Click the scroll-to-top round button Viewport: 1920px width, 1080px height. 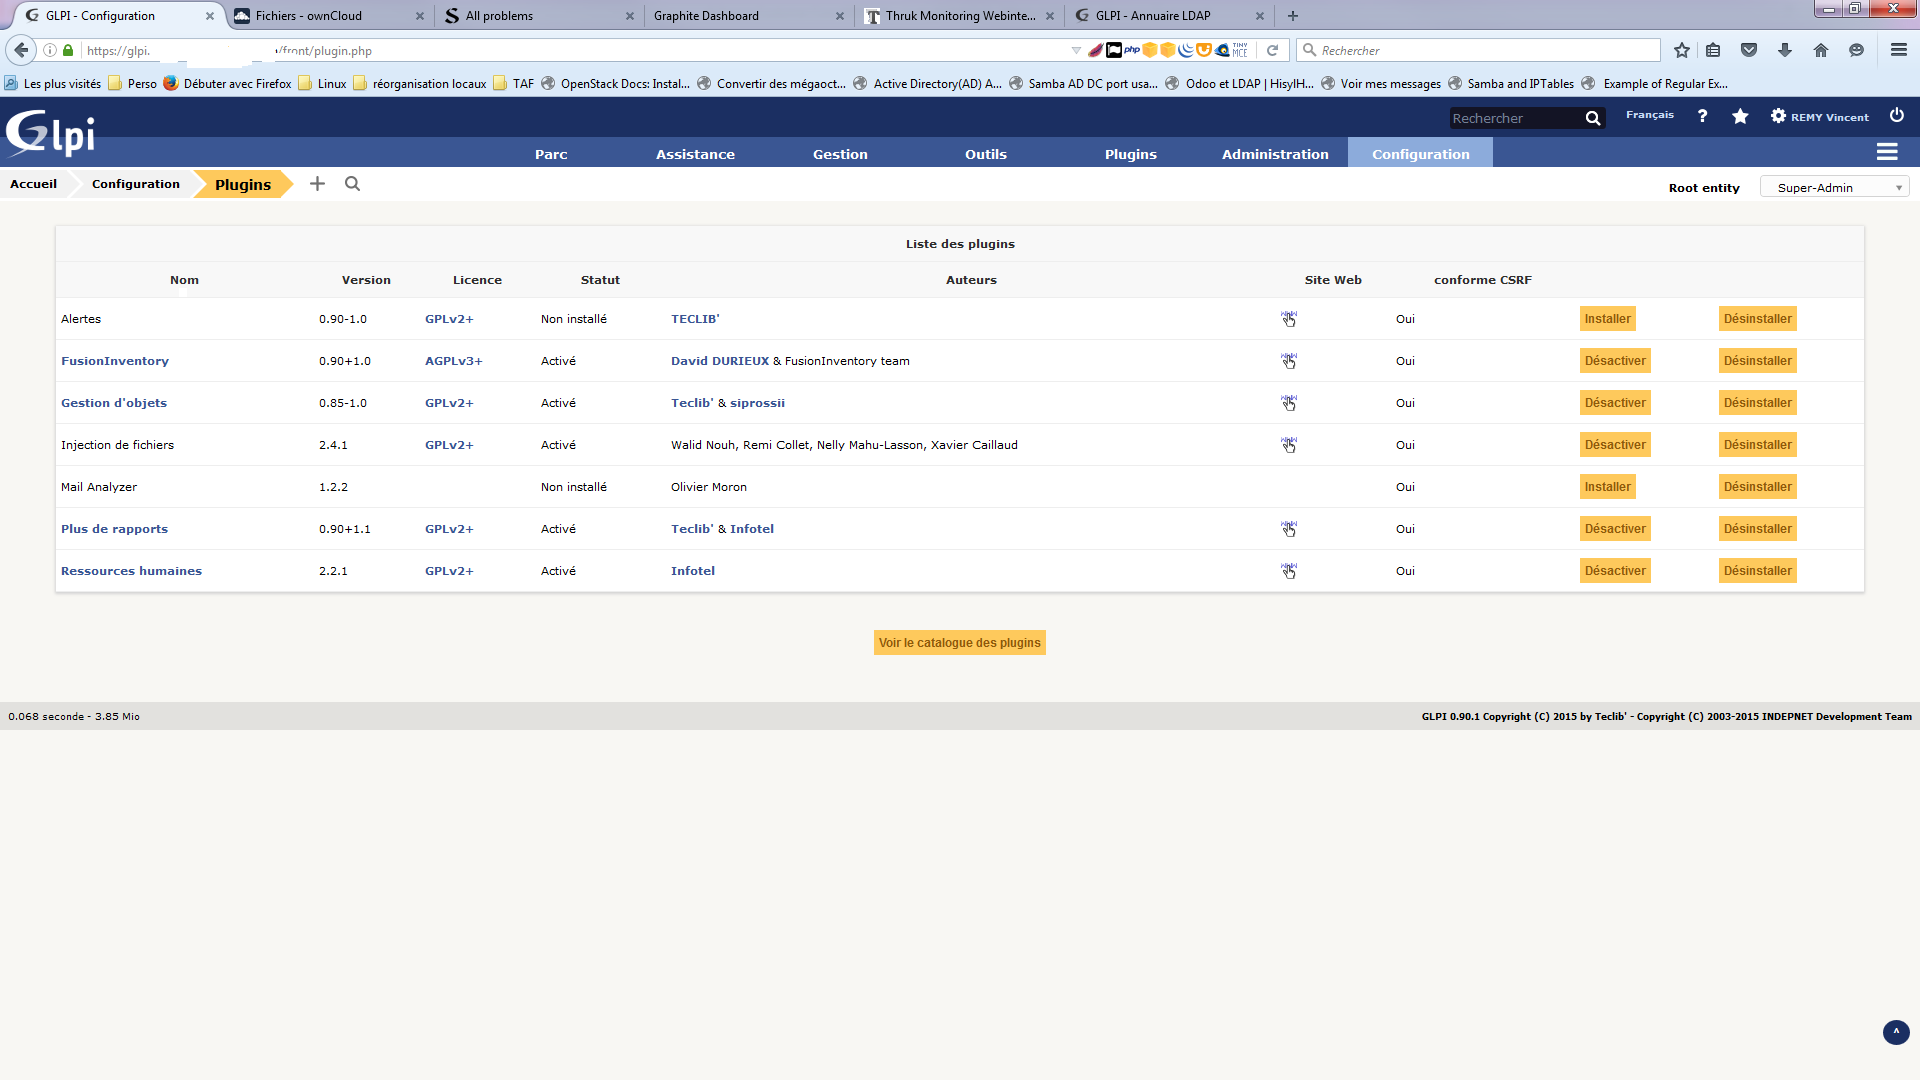tap(1896, 1032)
